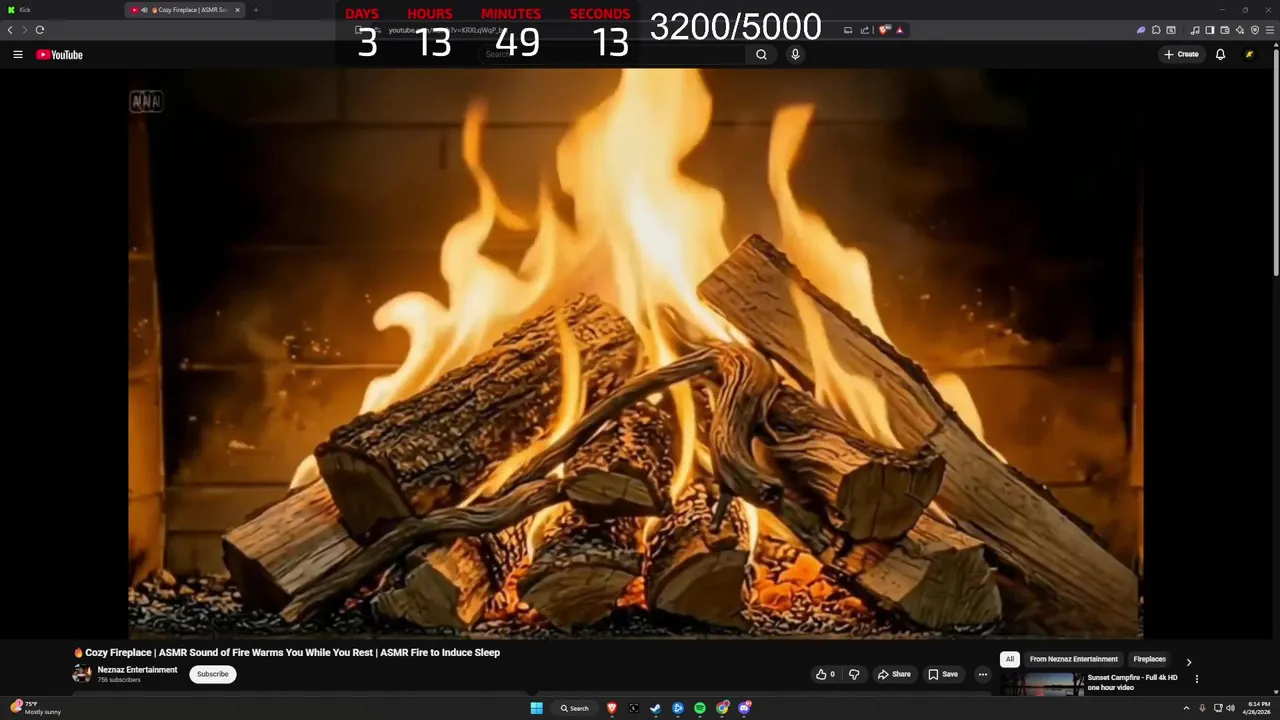
Task: Close the Cozy Fireplace tab
Action: point(237,10)
